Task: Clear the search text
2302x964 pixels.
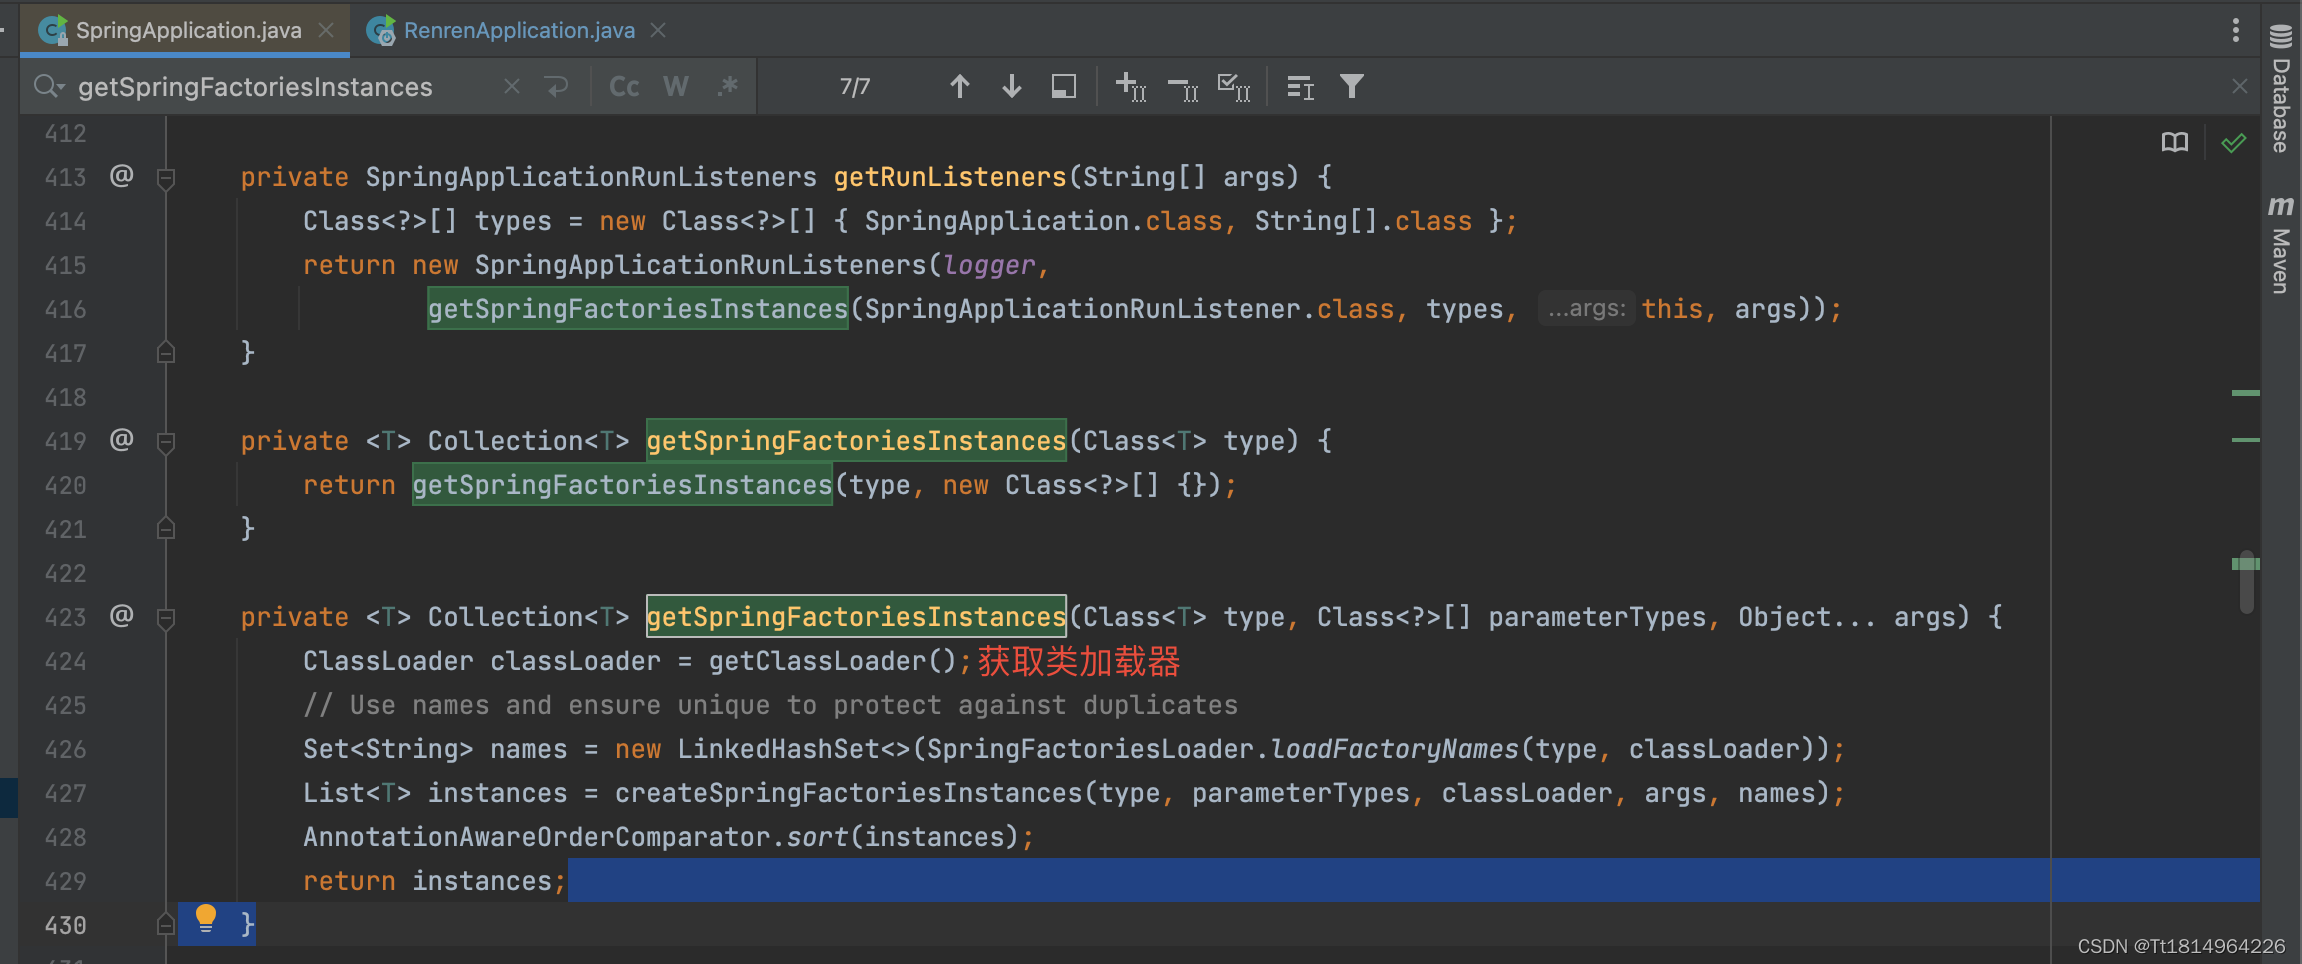Action: click(512, 87)
